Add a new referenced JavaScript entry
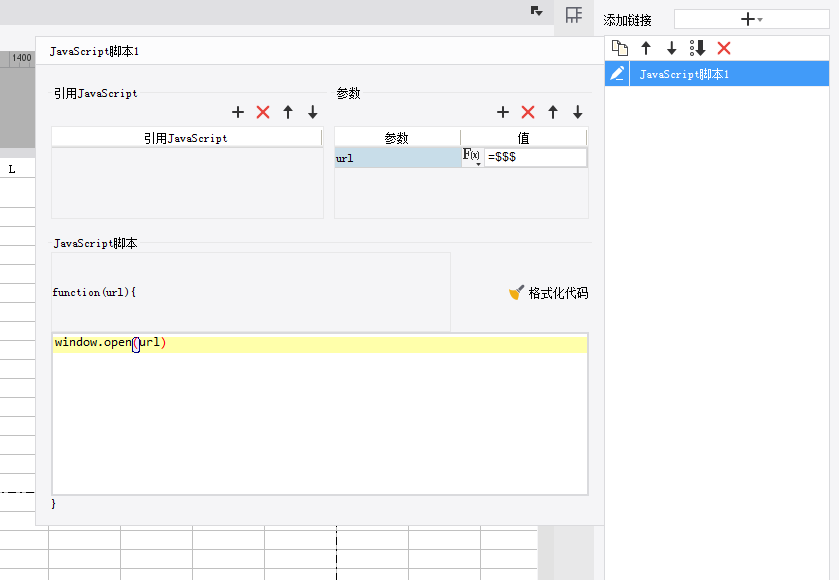Screen dimensions: 839x580 tap(238, 112)
